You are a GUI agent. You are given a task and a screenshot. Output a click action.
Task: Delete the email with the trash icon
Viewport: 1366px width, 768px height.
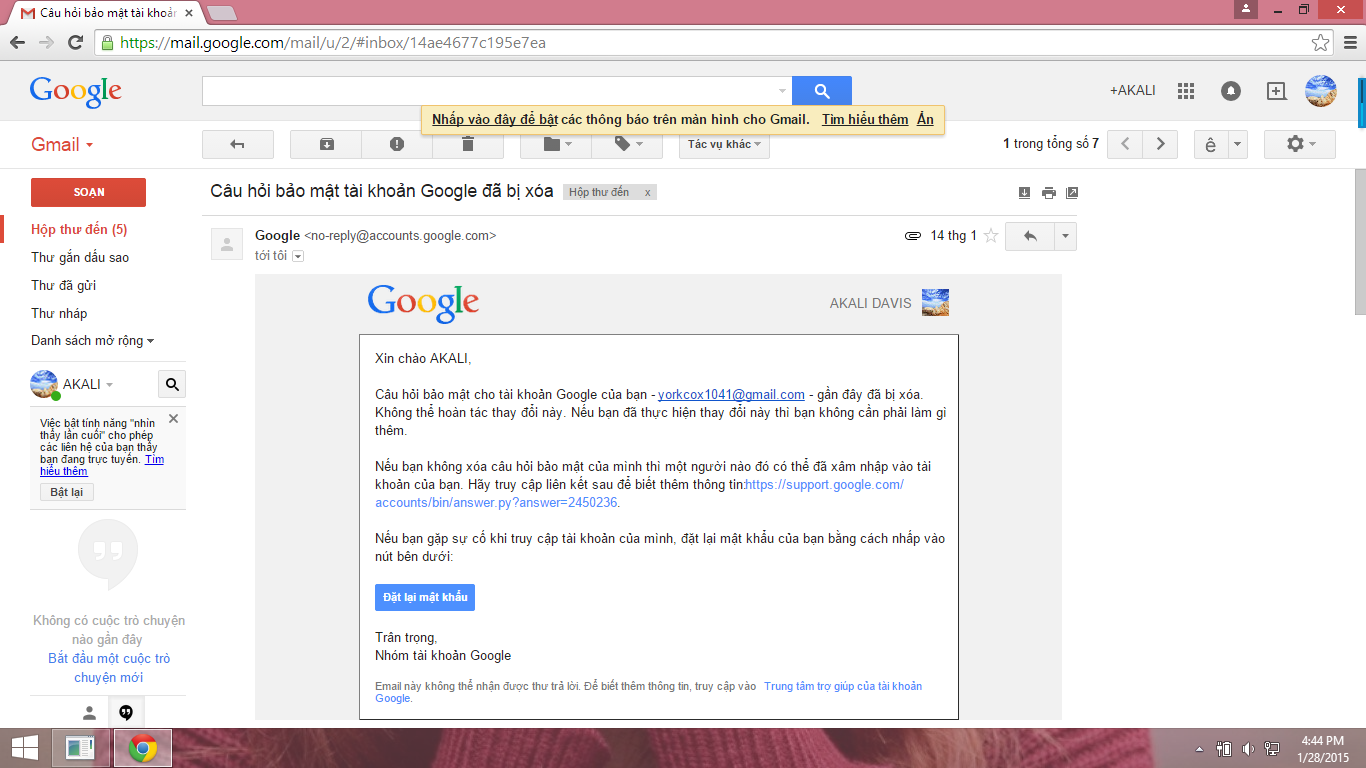click(468, 144)
